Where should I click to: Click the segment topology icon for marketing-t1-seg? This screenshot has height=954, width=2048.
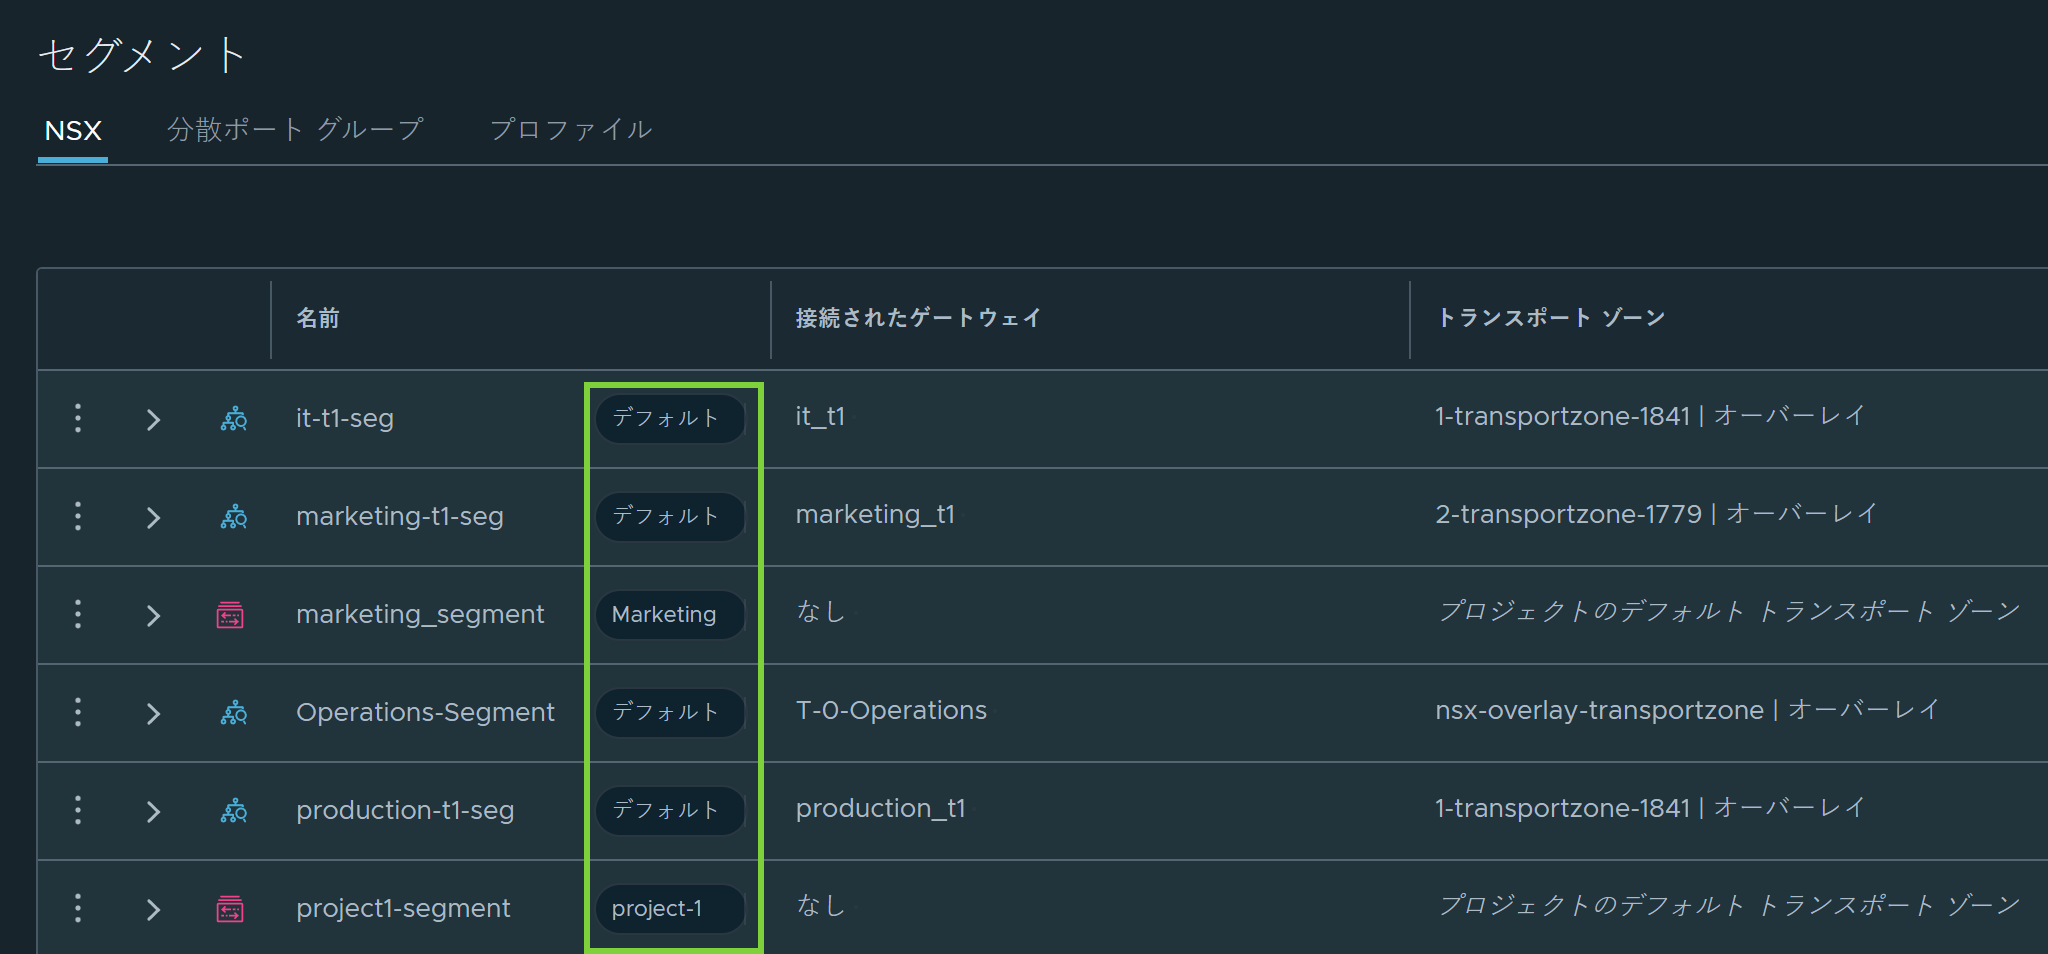[x=234, y=516]
